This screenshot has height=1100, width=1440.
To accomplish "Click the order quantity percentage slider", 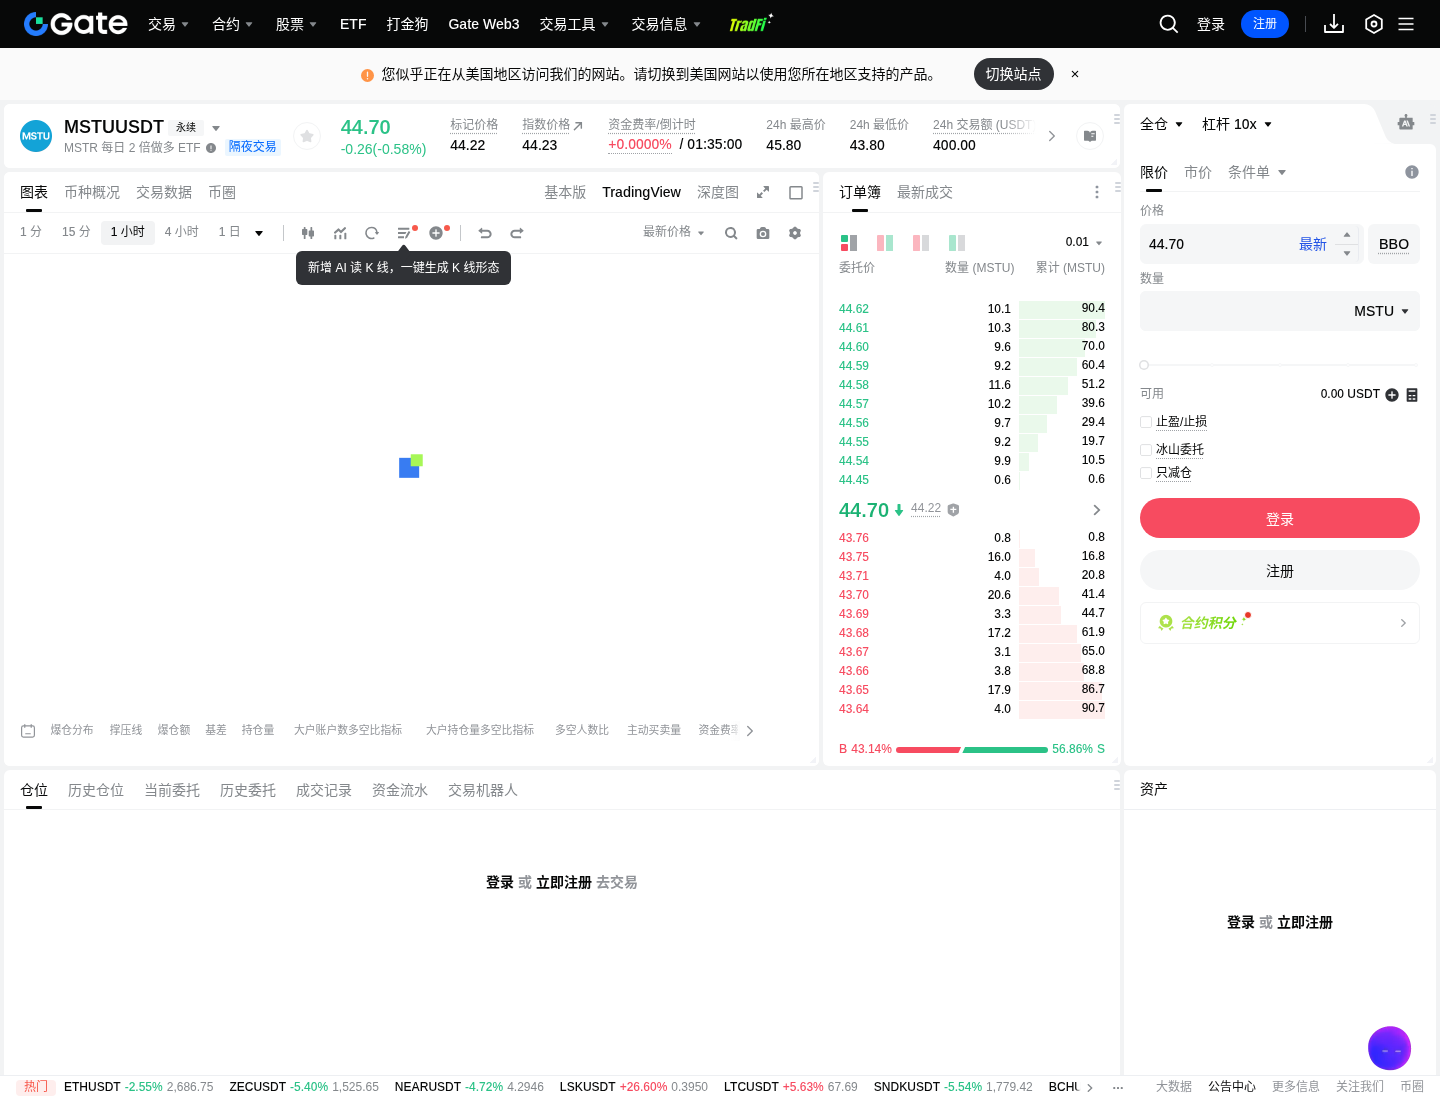I will 1280,365.
